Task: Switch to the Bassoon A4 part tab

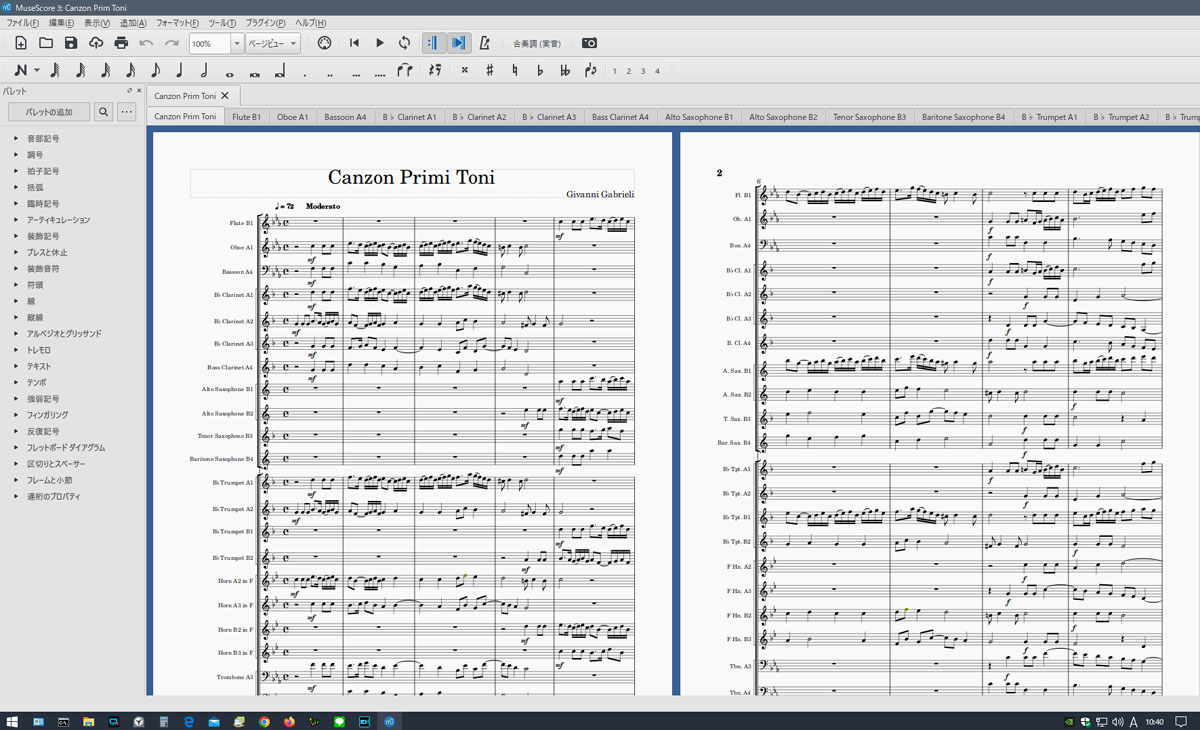Action: (x=345, y=117)
